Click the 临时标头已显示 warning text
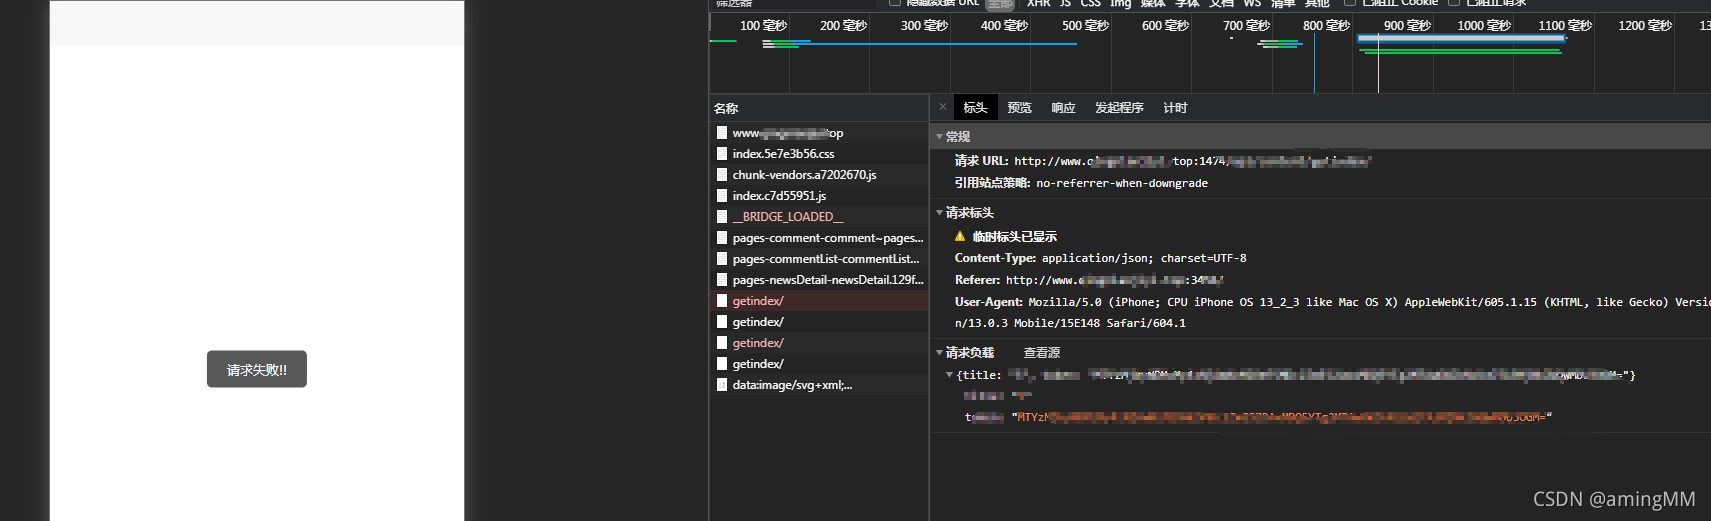1711x521 pixels. [1014, 237]
